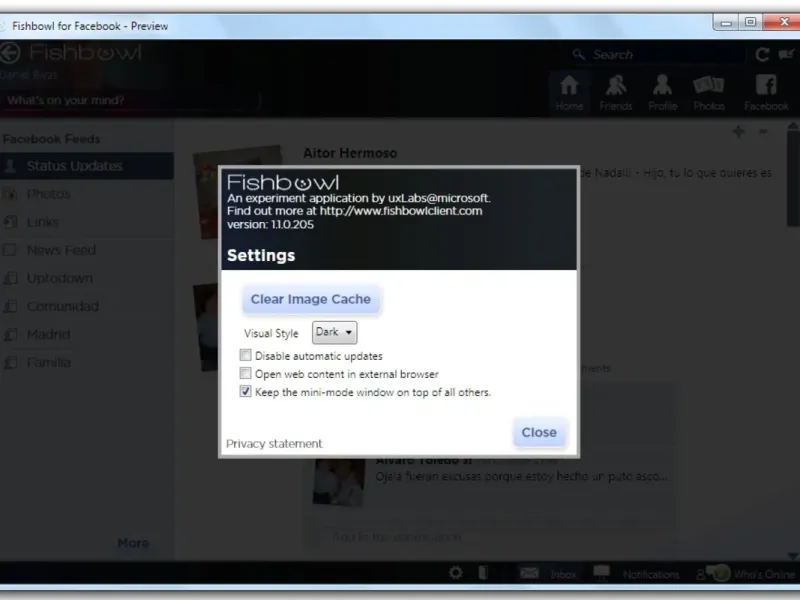Select Status Updates in Facebook Feeds
The width and height of the screenshot is (800, 600).
pos(87,166)
